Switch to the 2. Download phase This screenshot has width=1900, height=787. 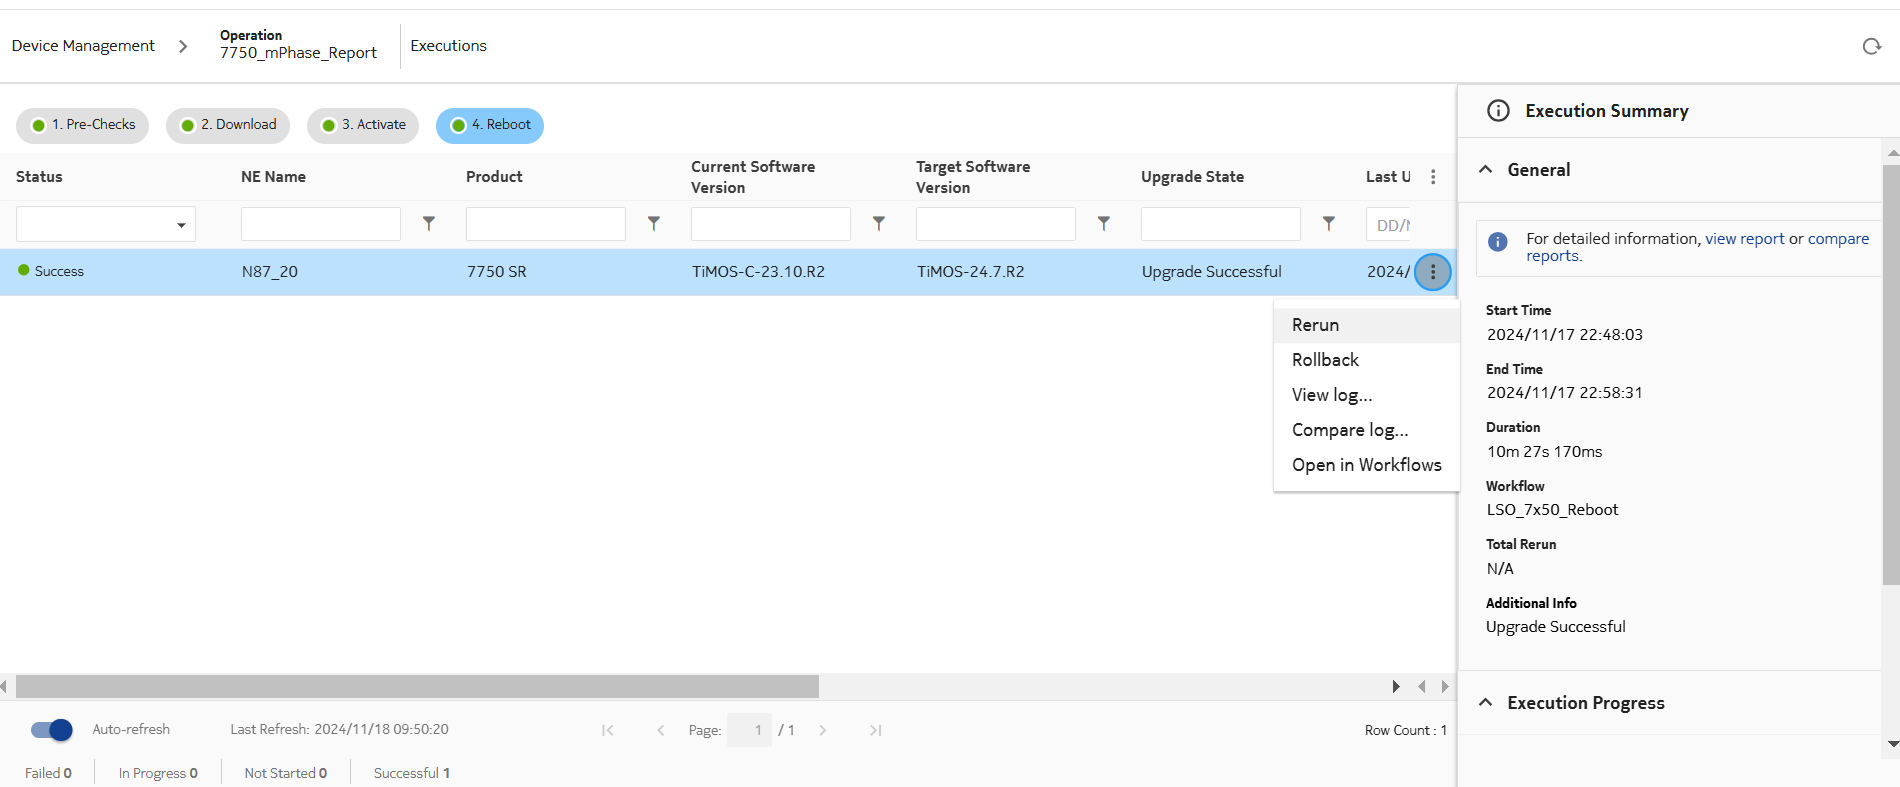pos(228,125)
